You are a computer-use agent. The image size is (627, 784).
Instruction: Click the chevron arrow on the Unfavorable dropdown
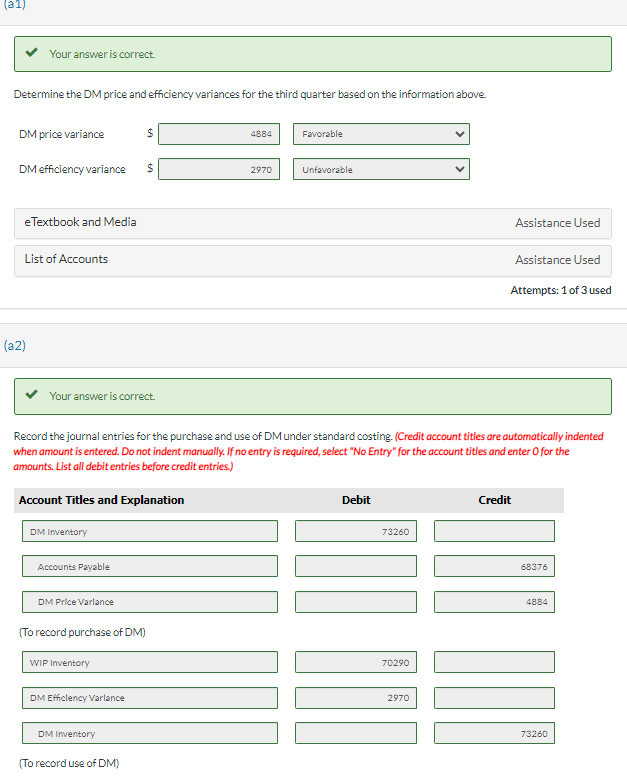pos(460,169)
